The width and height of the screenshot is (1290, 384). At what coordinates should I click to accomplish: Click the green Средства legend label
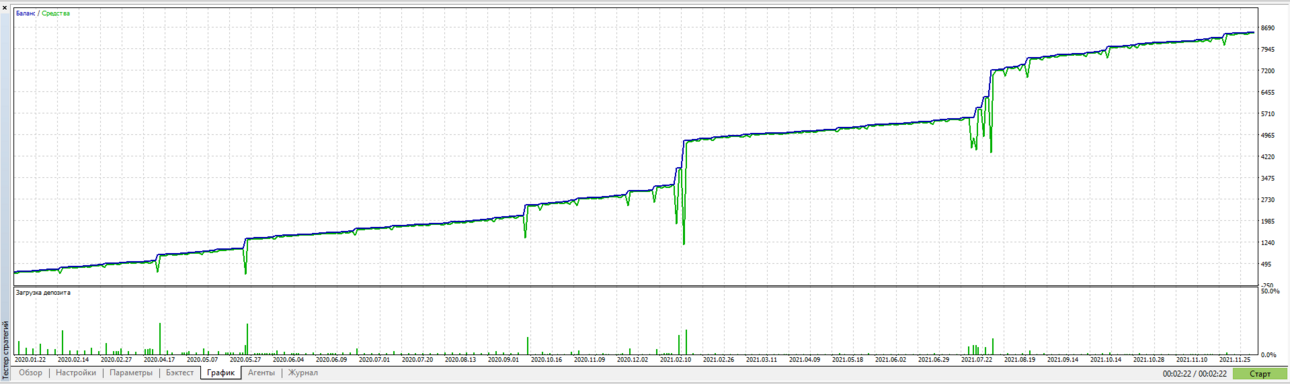(x=56, y=13)
